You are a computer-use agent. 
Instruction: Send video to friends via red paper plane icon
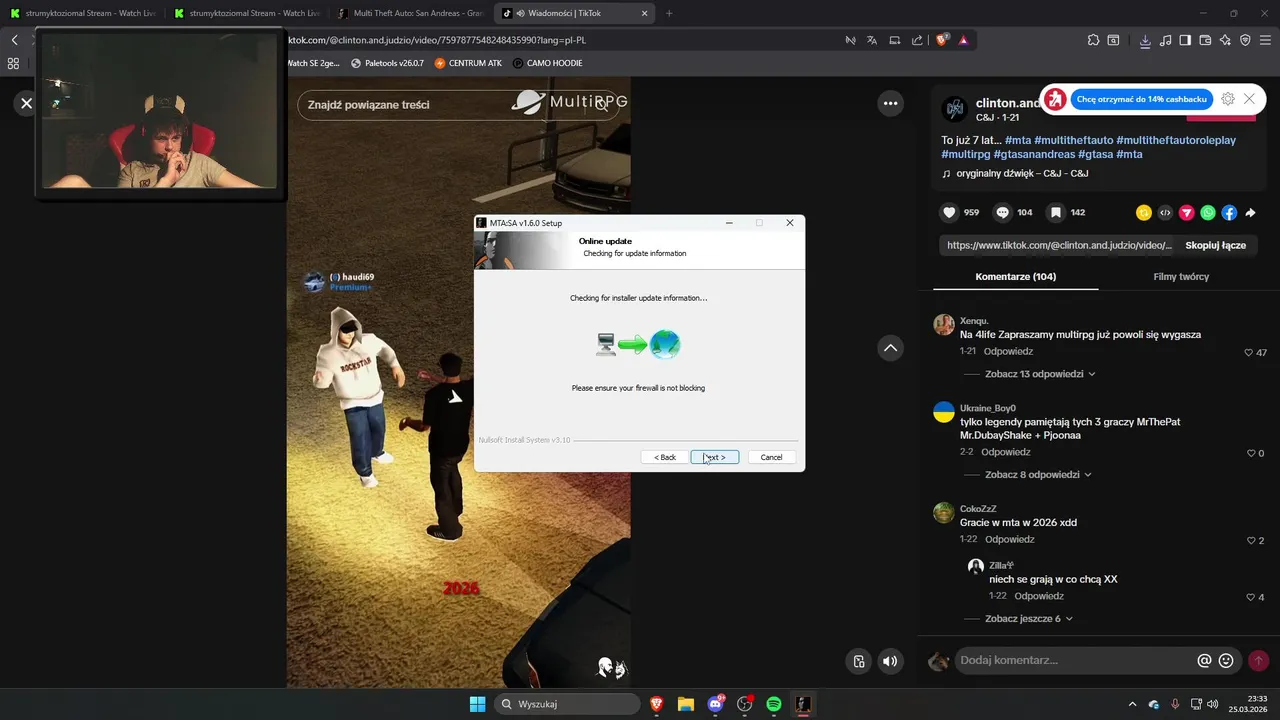tap(1187, 212)
